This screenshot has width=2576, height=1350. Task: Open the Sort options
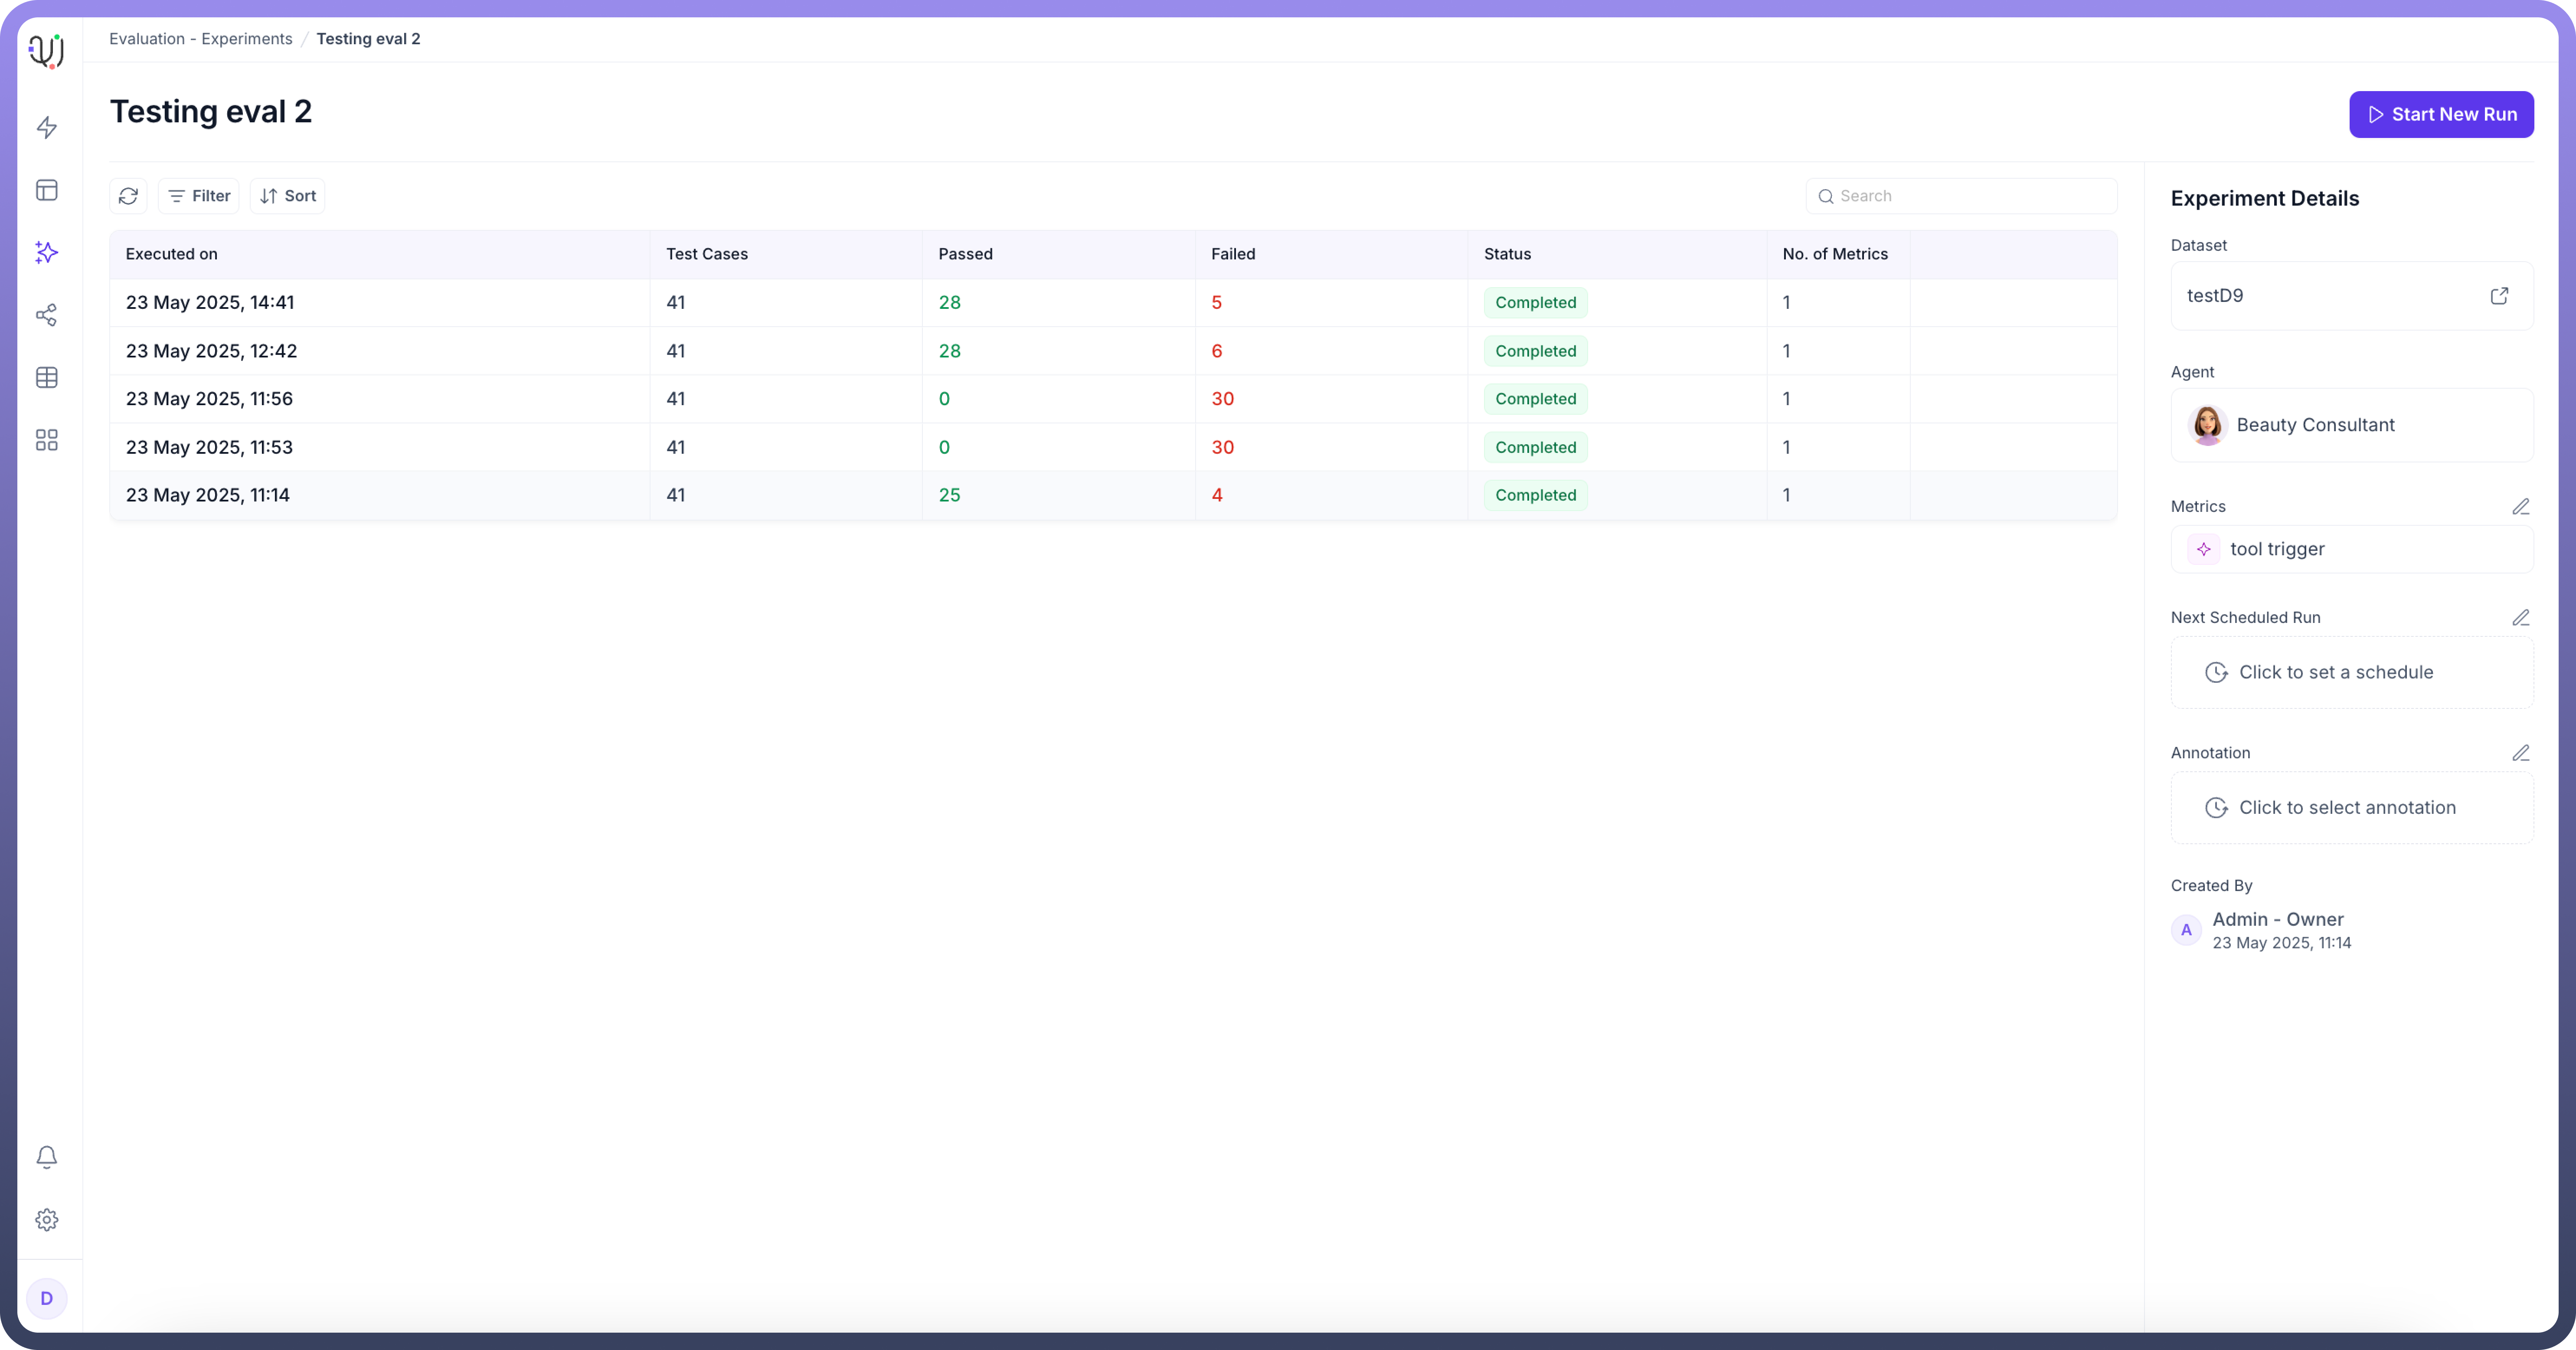click(x=288, y=196)
